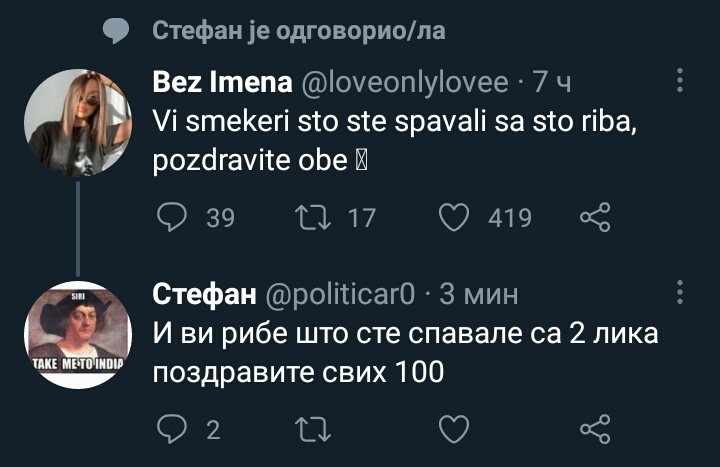
Task: Like Стефан's reply tweet
Action: coord(455,430)
